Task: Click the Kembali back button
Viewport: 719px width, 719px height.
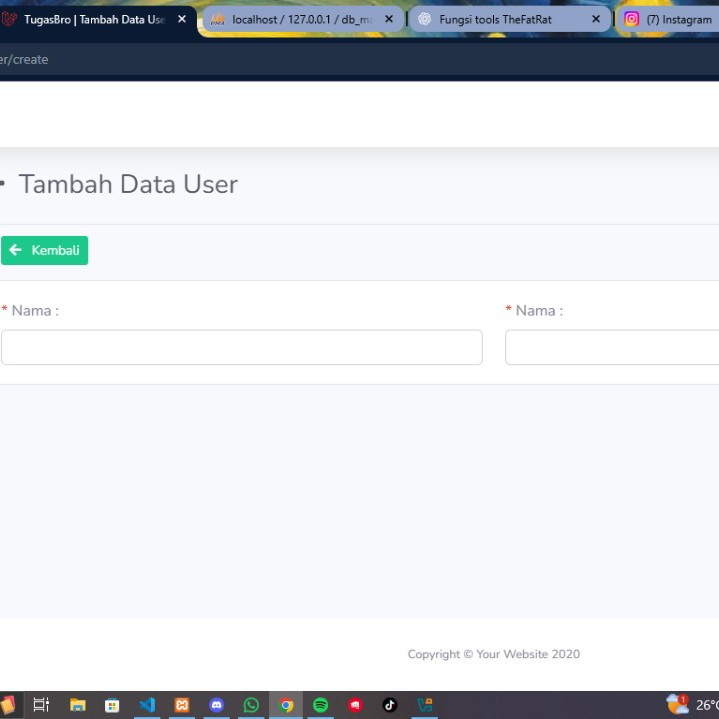Action: coord(45,250)
